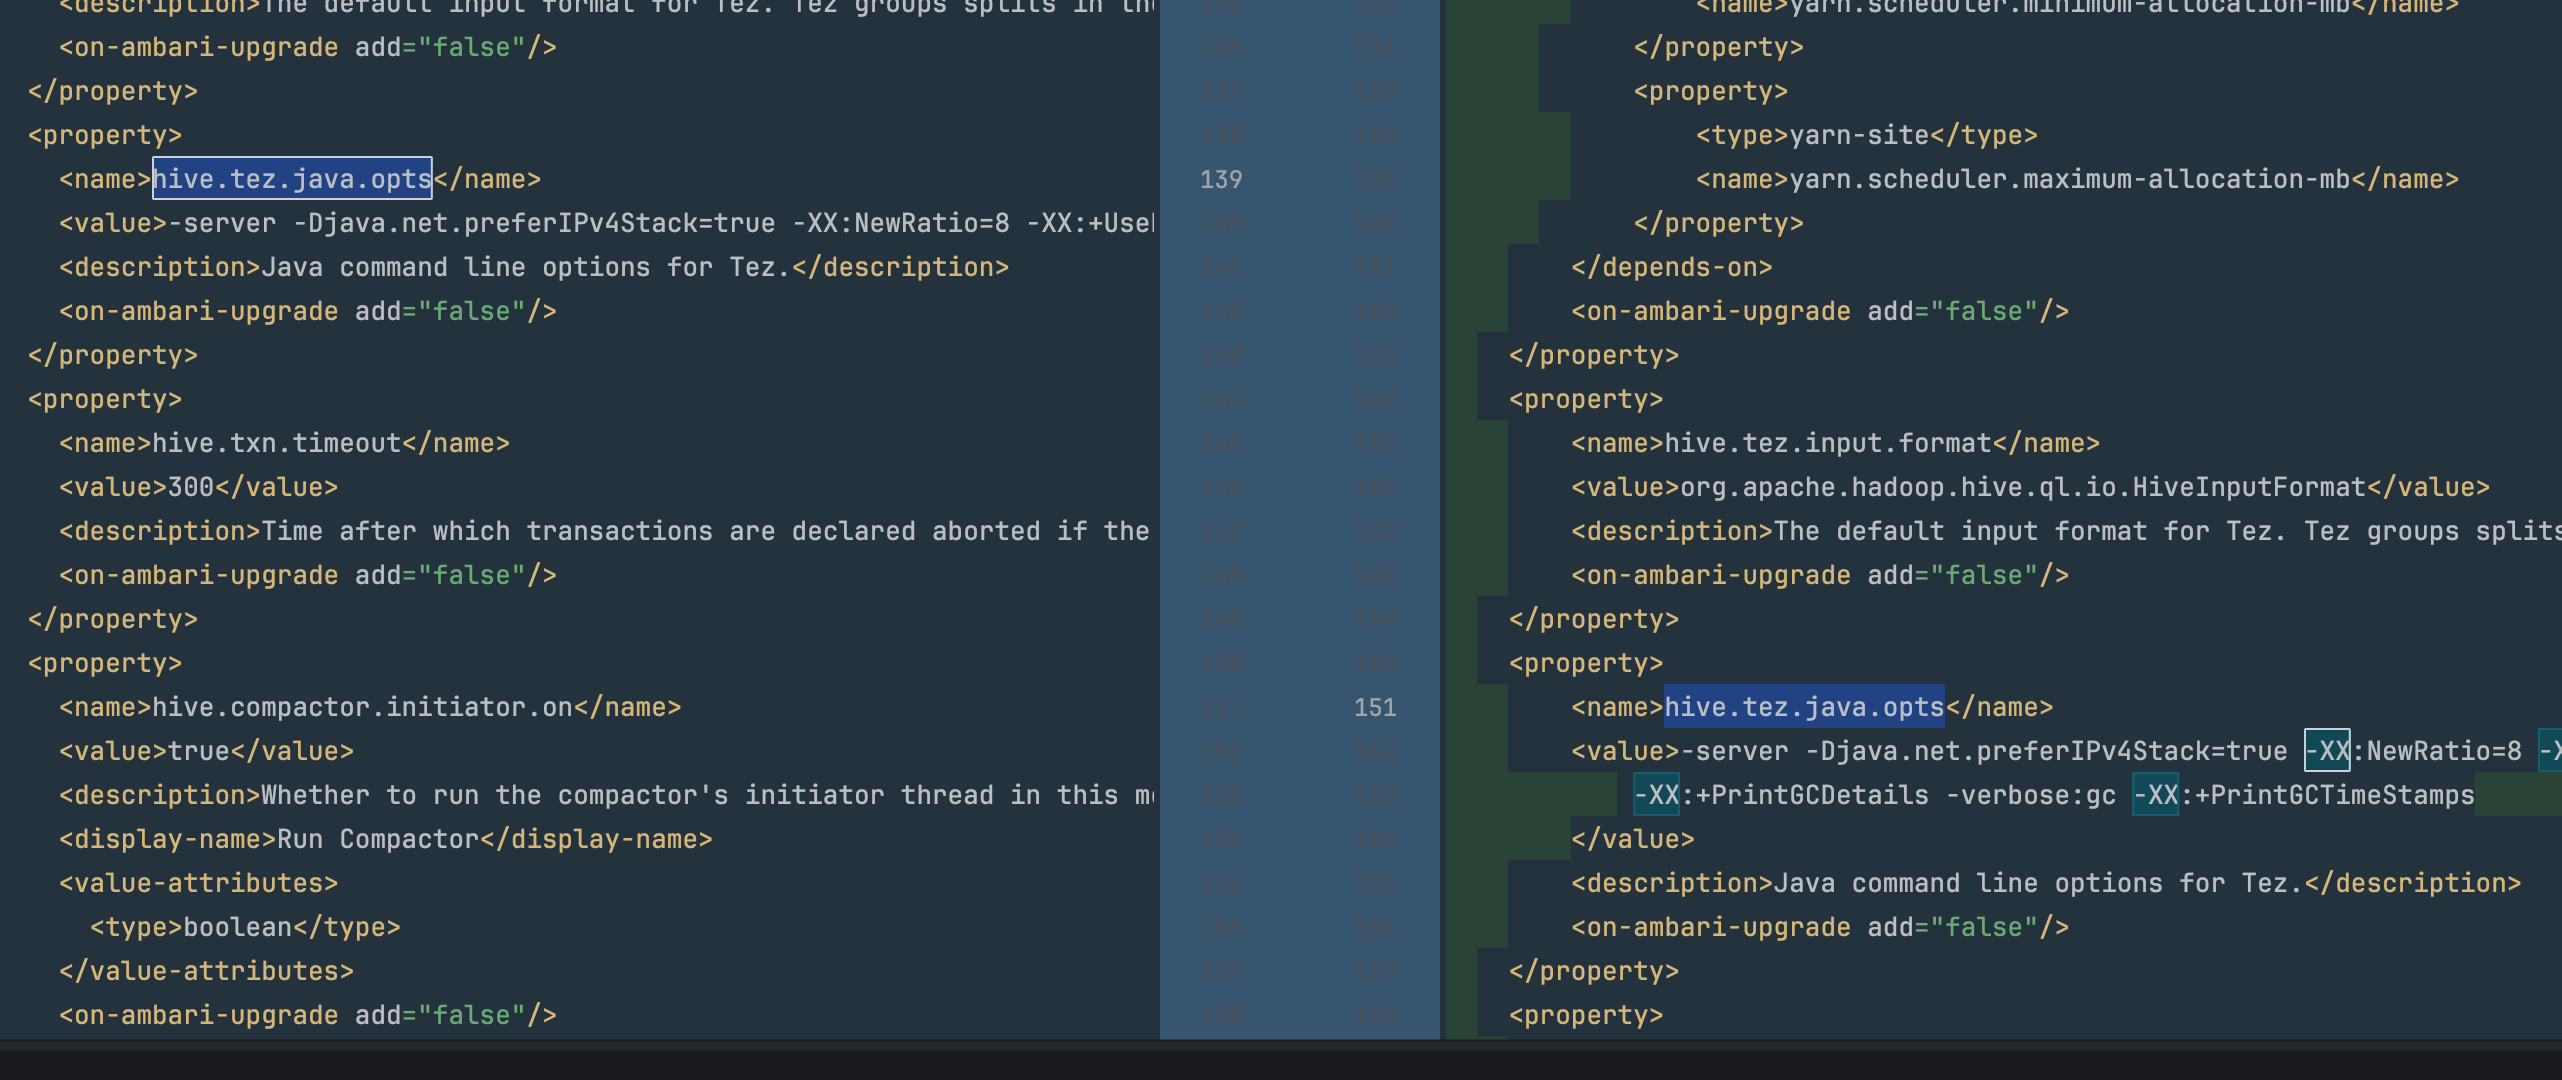Click the boxed -XX before NewRatio=8
This screenshot has height=1080, width=2562.
(2326, 751)
